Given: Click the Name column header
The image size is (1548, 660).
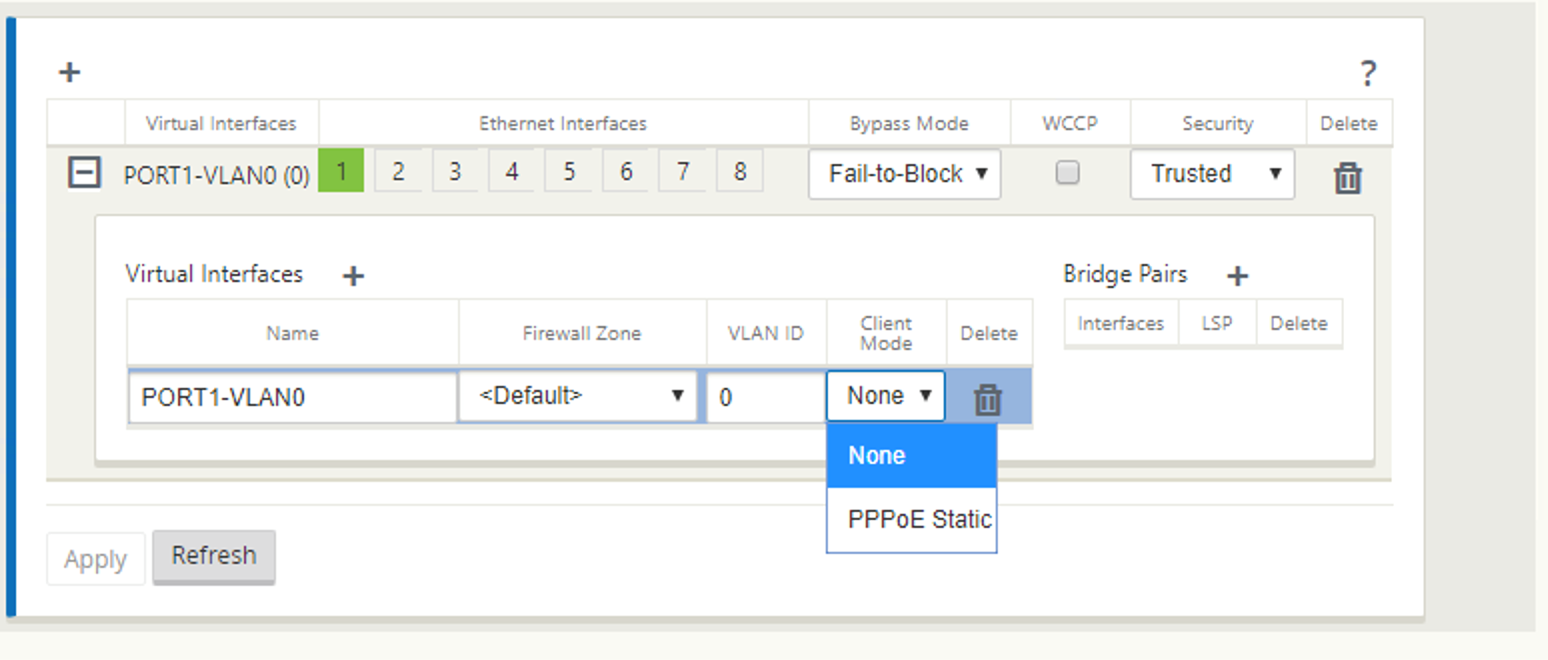Looking at the screenshot, I should tap(292, 333).
